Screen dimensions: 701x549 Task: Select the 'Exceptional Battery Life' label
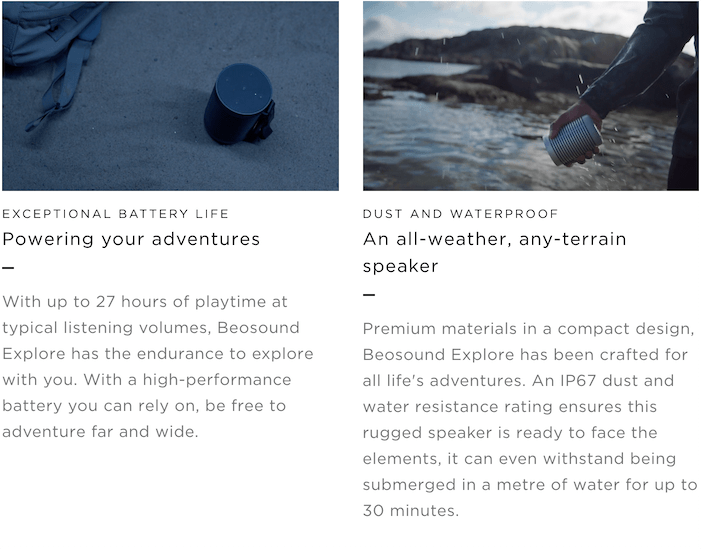[115, 214]
